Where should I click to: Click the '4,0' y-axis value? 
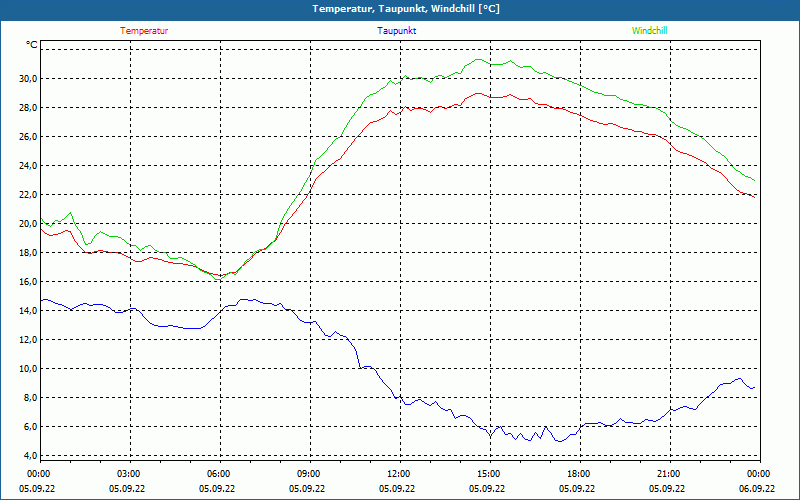[30, 456]
